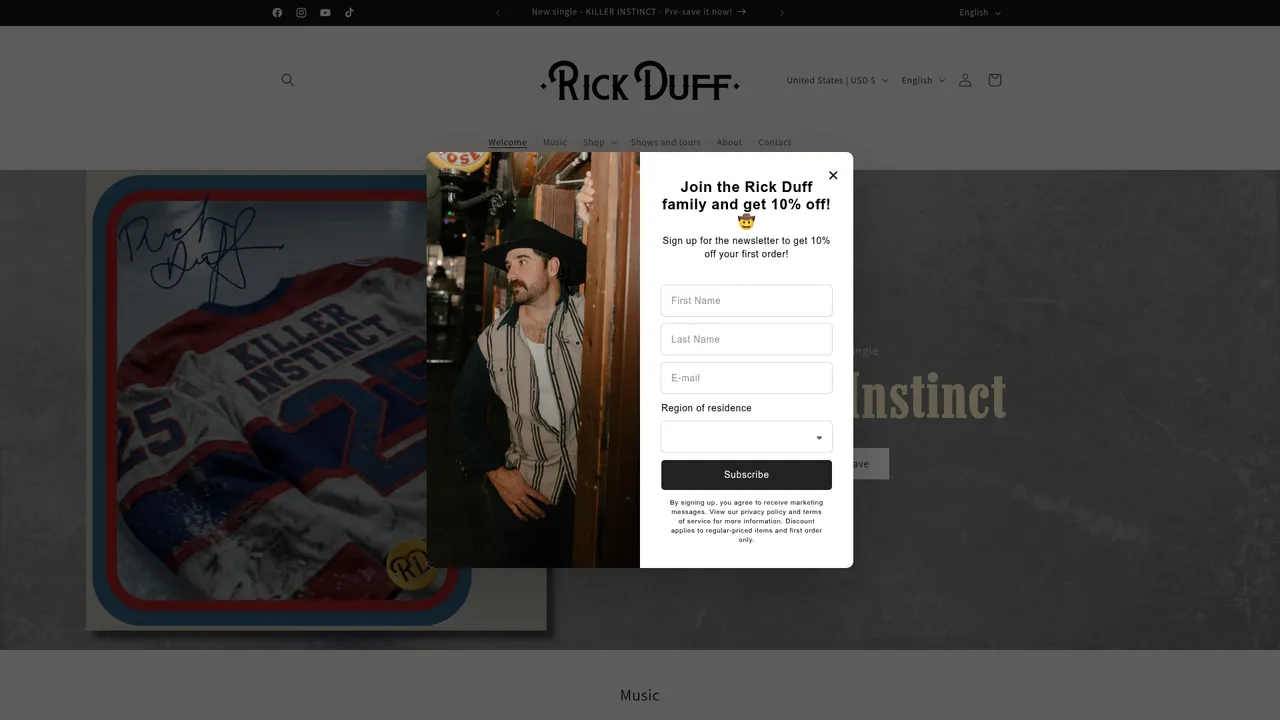
Task: Click the KILLER INSTINCT pre-save announcement link
Action: click(x=639, y=12)
